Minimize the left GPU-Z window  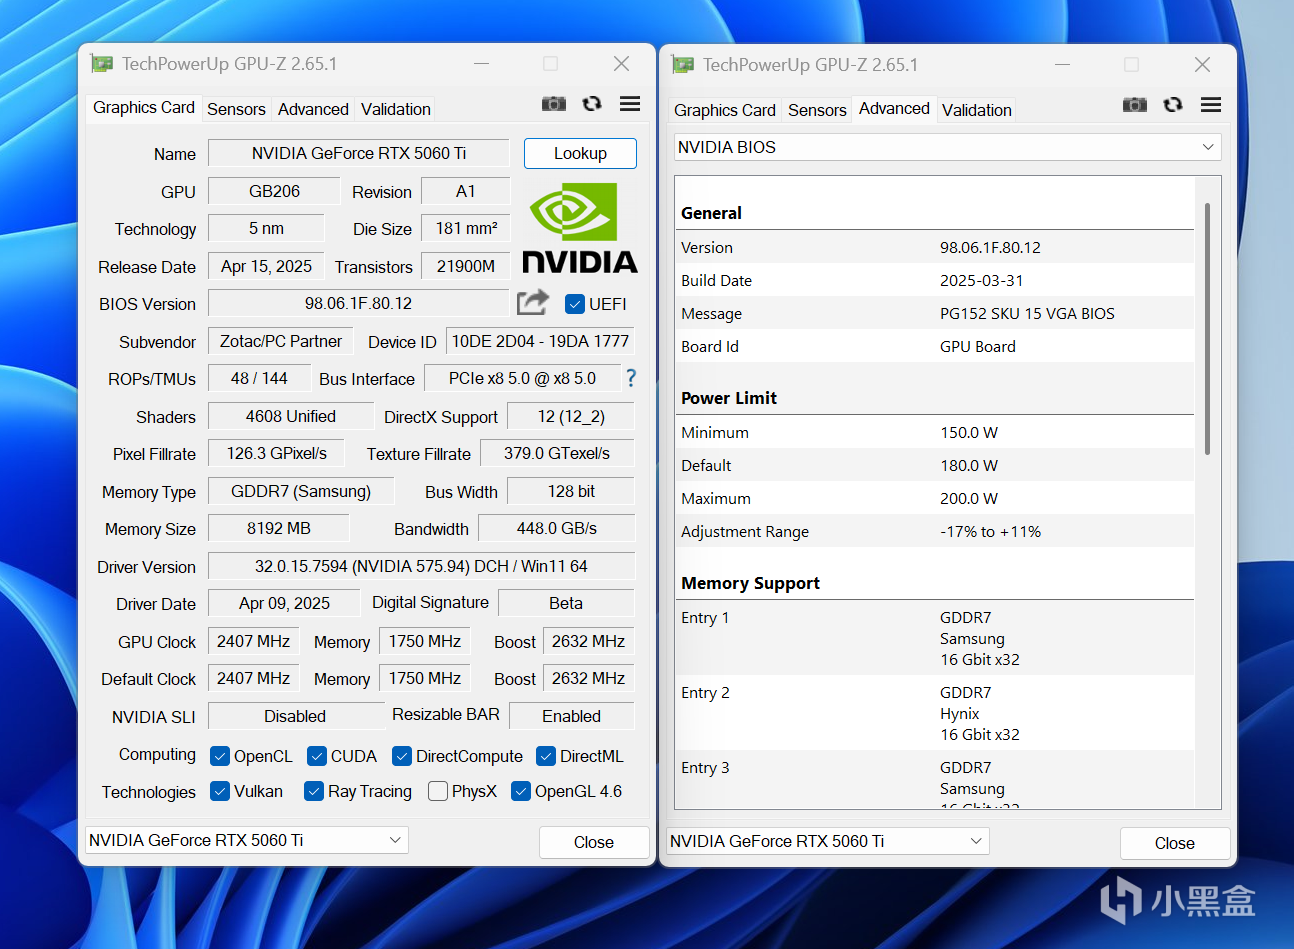point(481,64)
